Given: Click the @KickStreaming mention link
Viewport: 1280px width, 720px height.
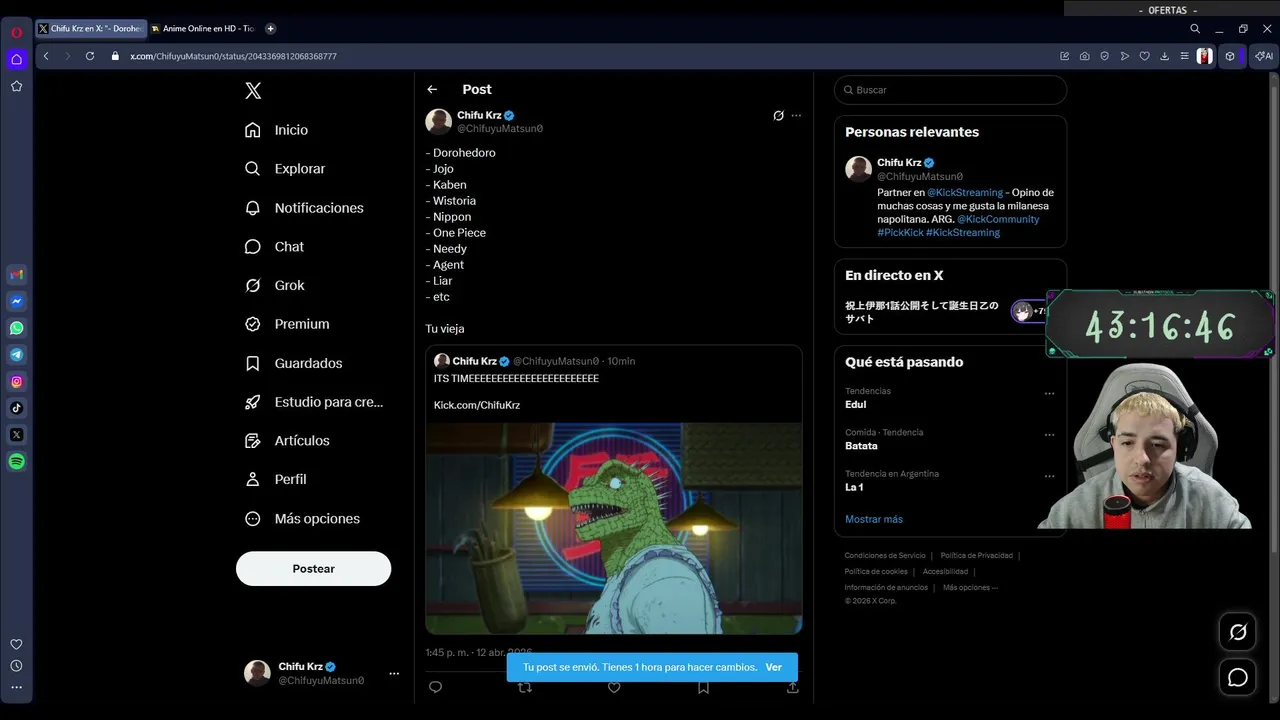Looking at the screenshot, I should point(965,192).
